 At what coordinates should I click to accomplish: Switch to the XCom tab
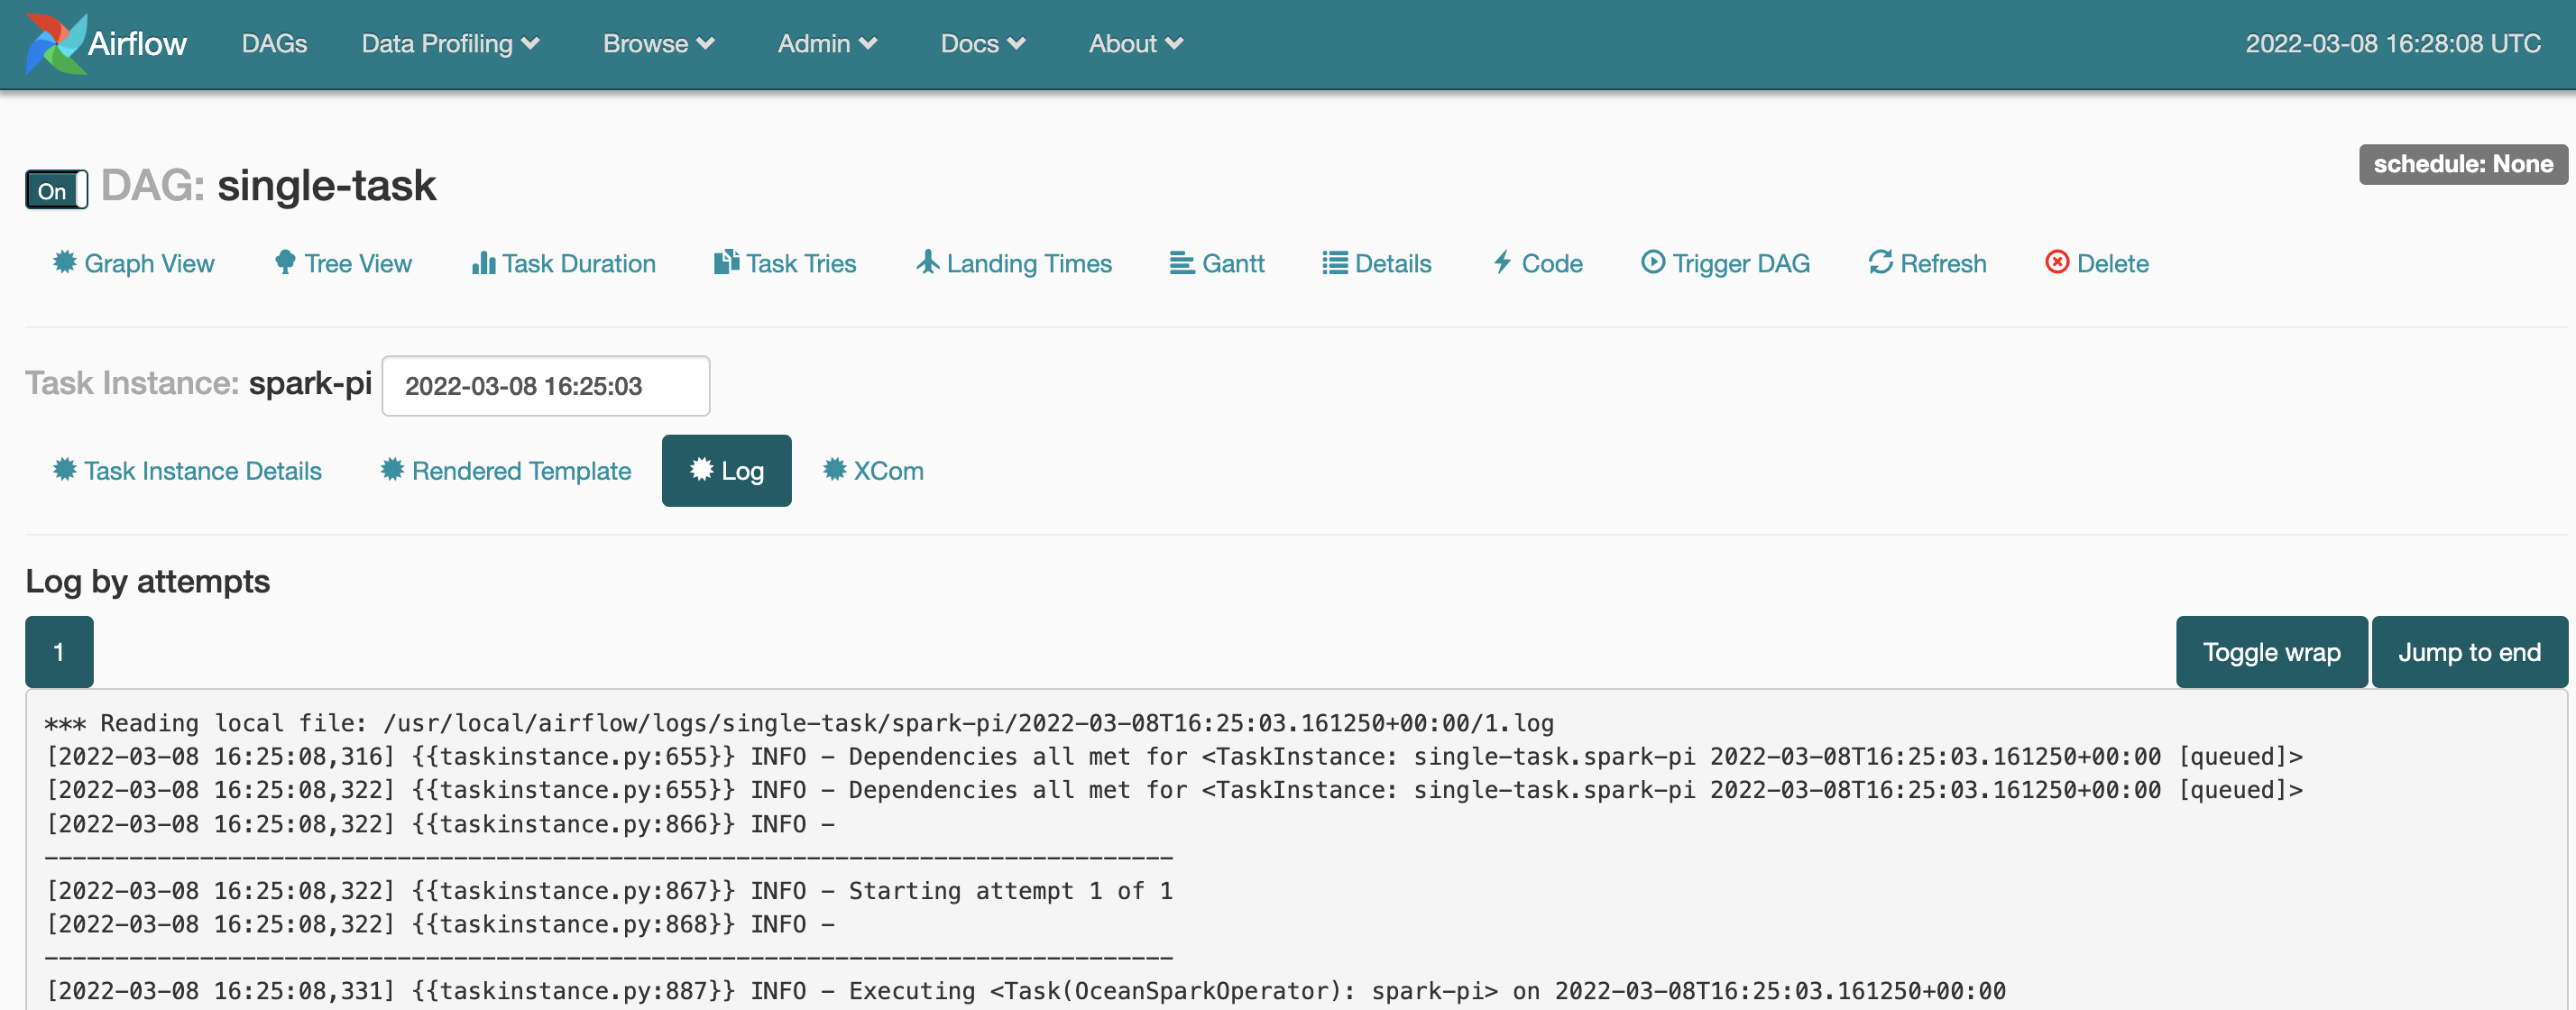tap(873, 471)
